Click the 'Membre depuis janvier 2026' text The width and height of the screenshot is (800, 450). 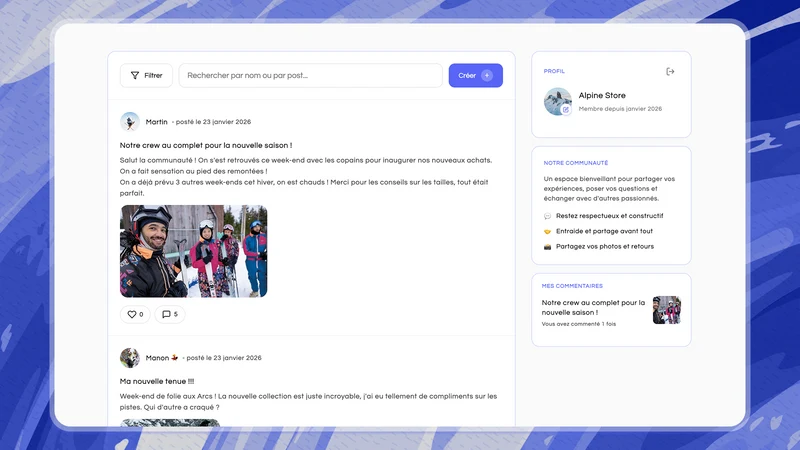pyautogui.click(x=620, y=109)
